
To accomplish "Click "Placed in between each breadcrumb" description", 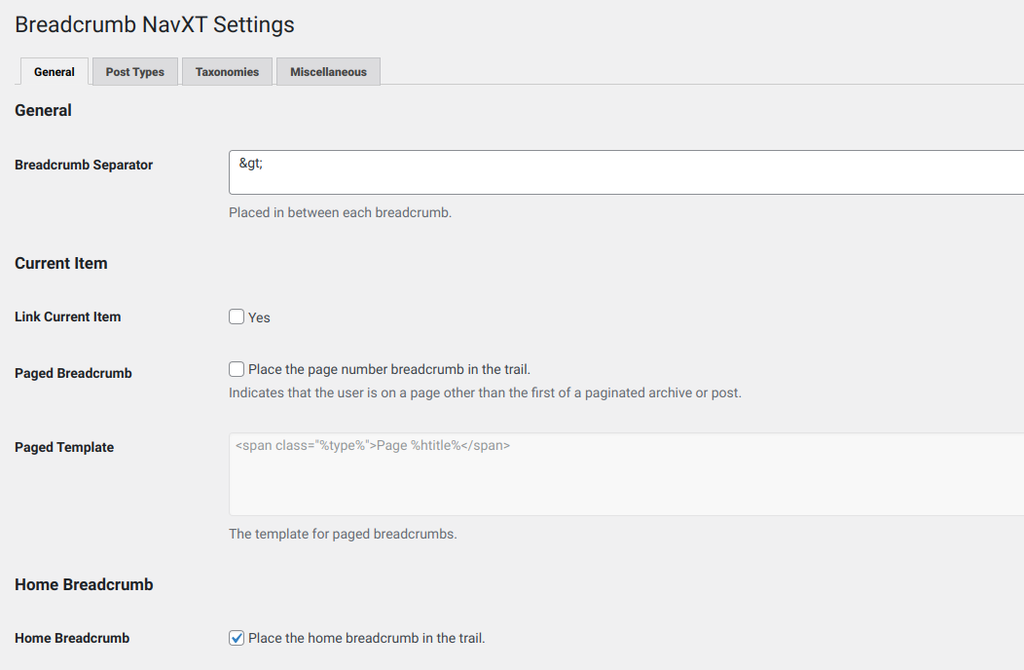I will pyautogui.click(x=340, y=213).
